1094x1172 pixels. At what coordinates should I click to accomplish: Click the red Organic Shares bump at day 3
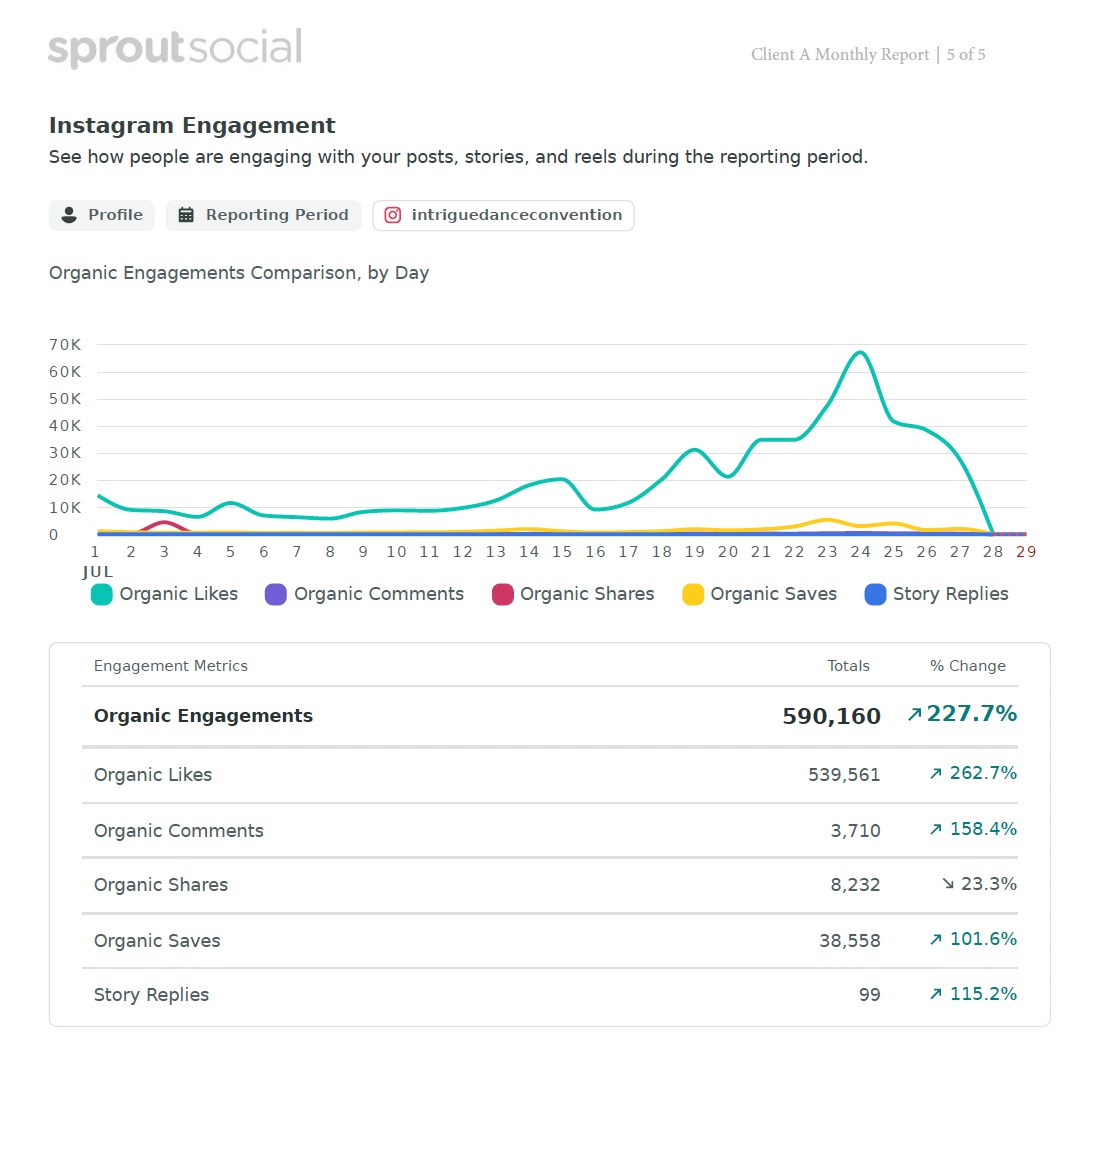(164, 524)
